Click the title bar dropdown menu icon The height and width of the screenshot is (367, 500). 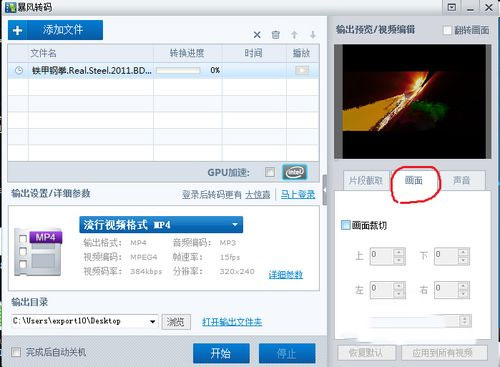(452, 7)
